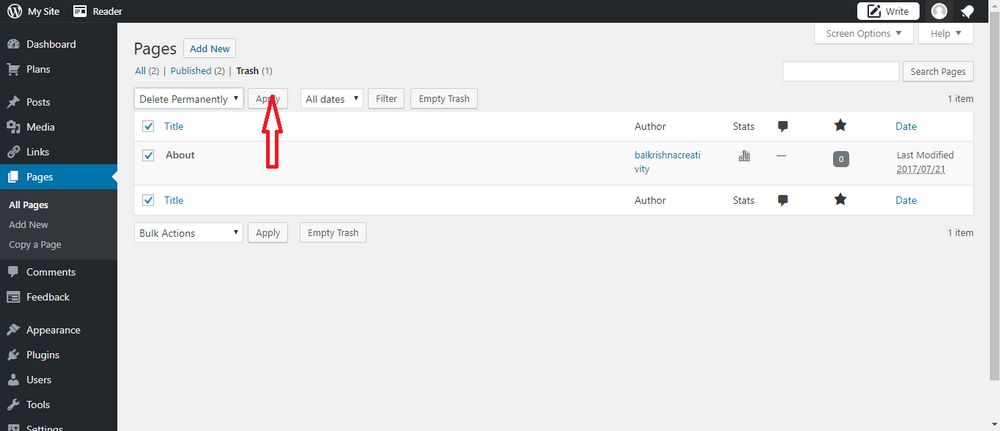This screenshot has height=431, width=1000.
Task: Click author link balkrishnacreativity
Action: pos(667,162)
